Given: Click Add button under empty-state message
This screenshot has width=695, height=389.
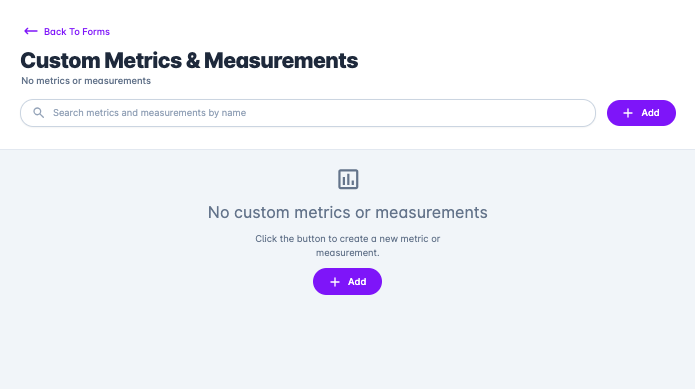Looking at the screenshot, I should click(347, 281).
